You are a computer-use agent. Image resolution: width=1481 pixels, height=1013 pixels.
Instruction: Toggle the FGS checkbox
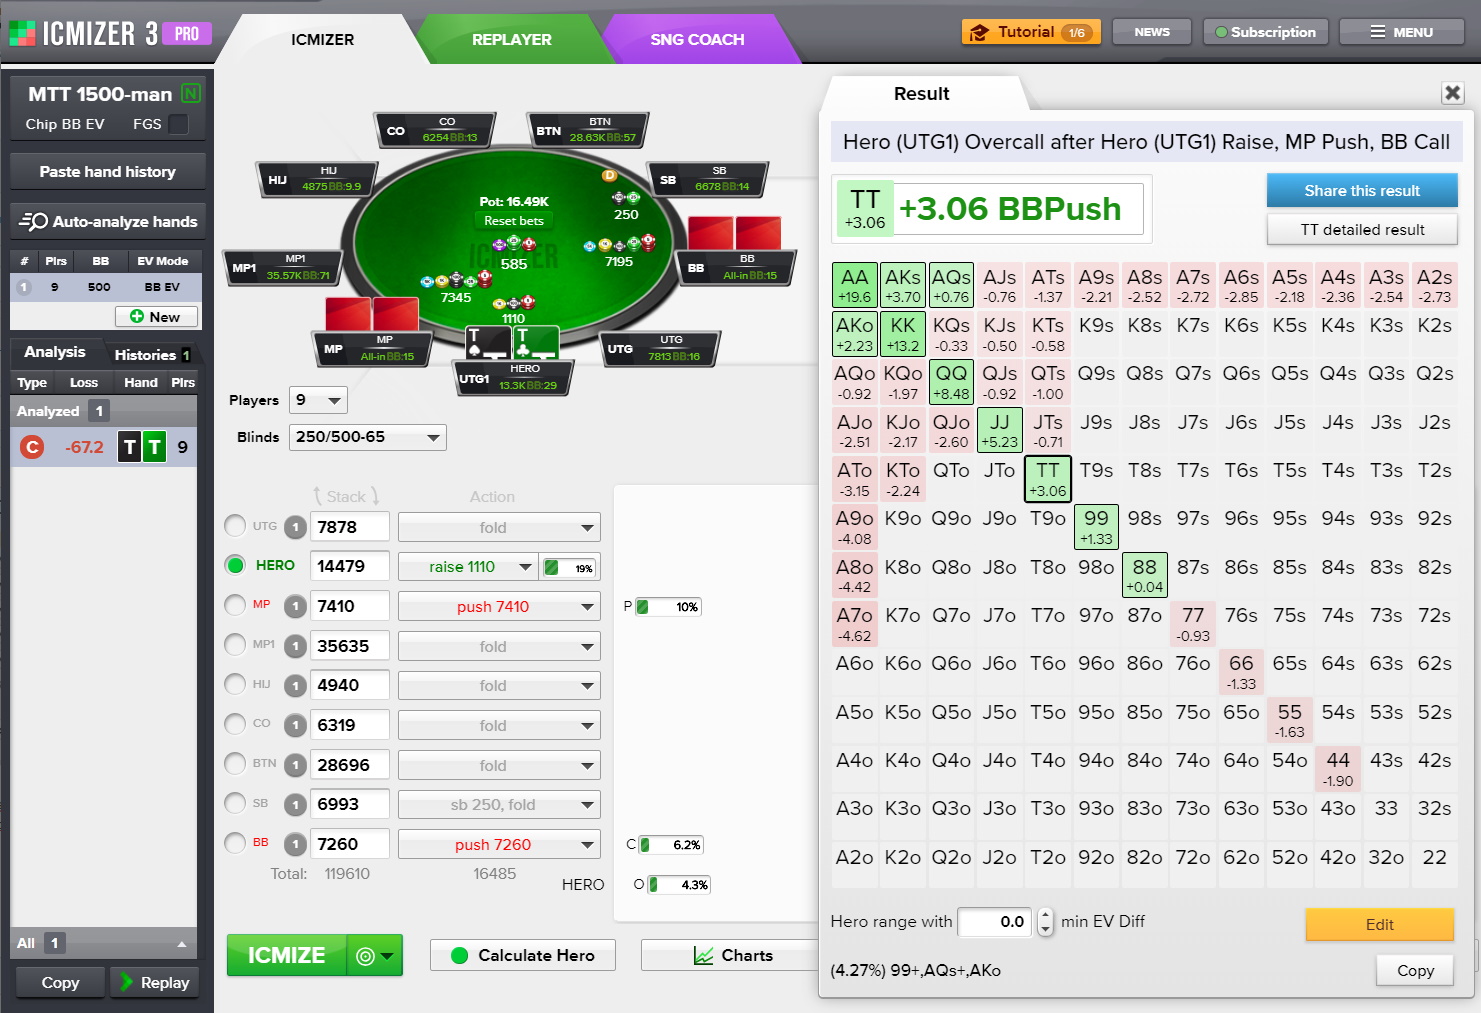click(178, 124)
